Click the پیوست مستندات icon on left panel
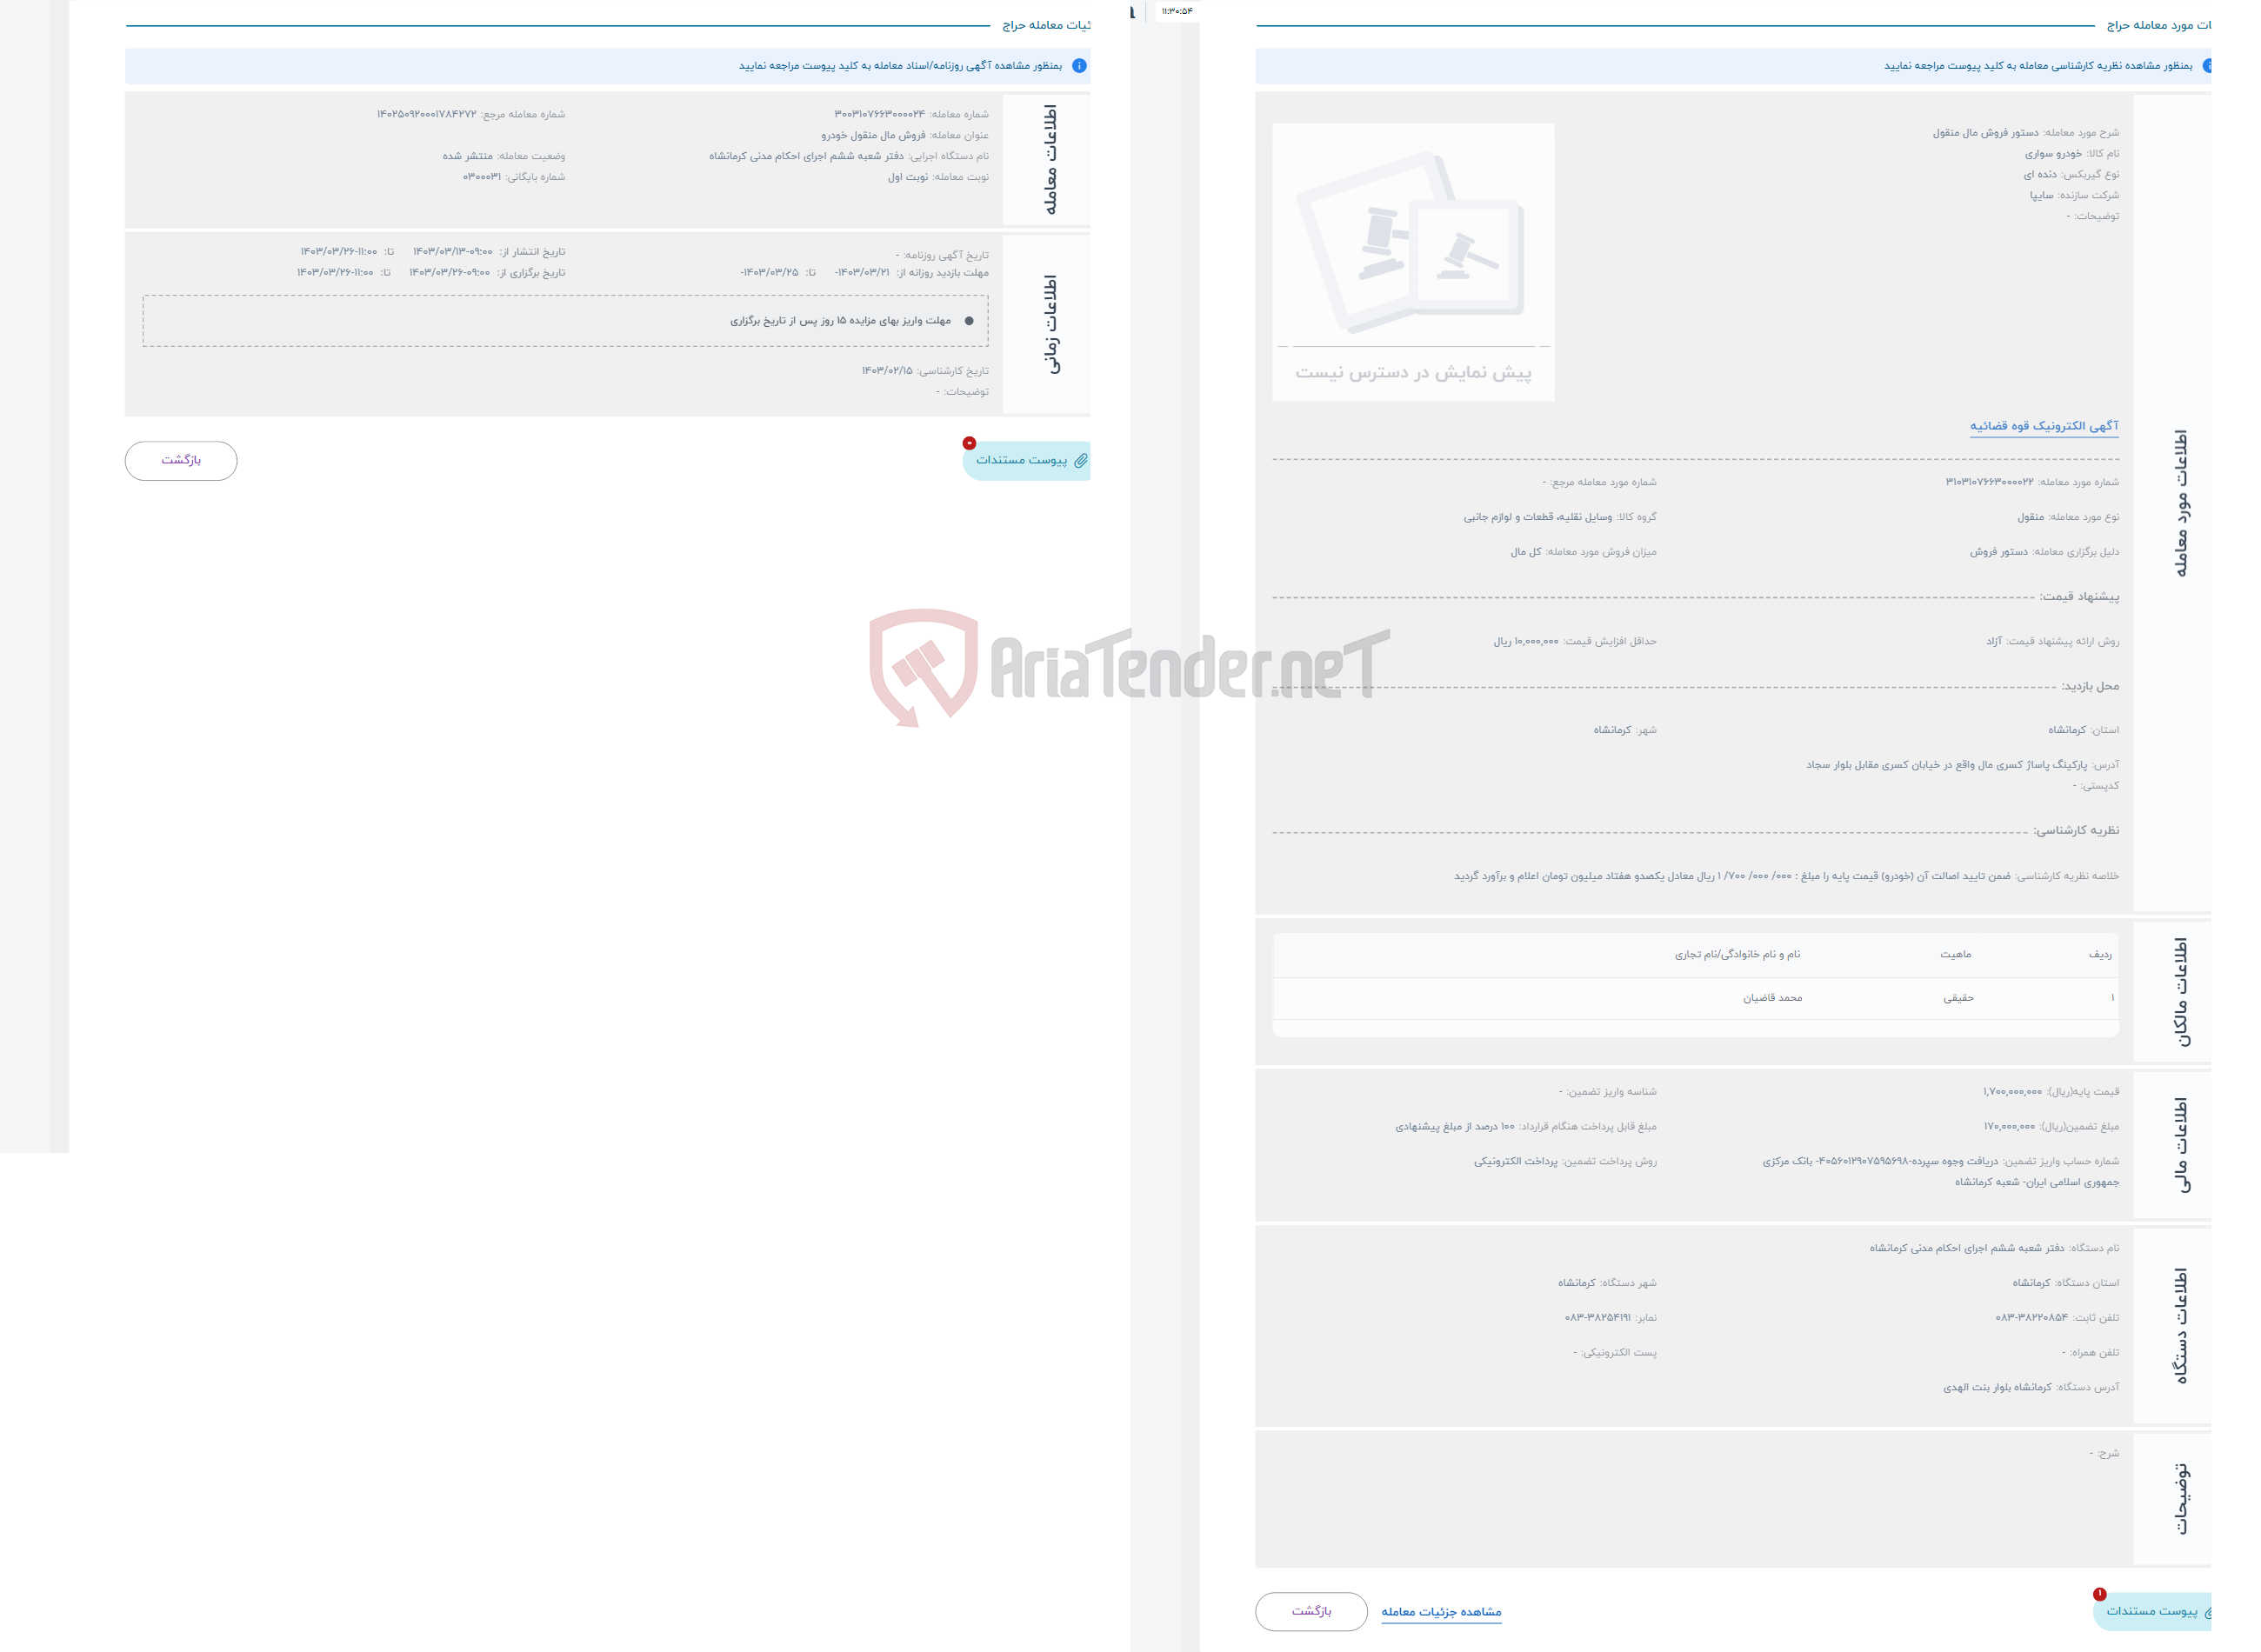Image resolution: width=2261 pixels, height=1652 pixels. coord(1025,460)
